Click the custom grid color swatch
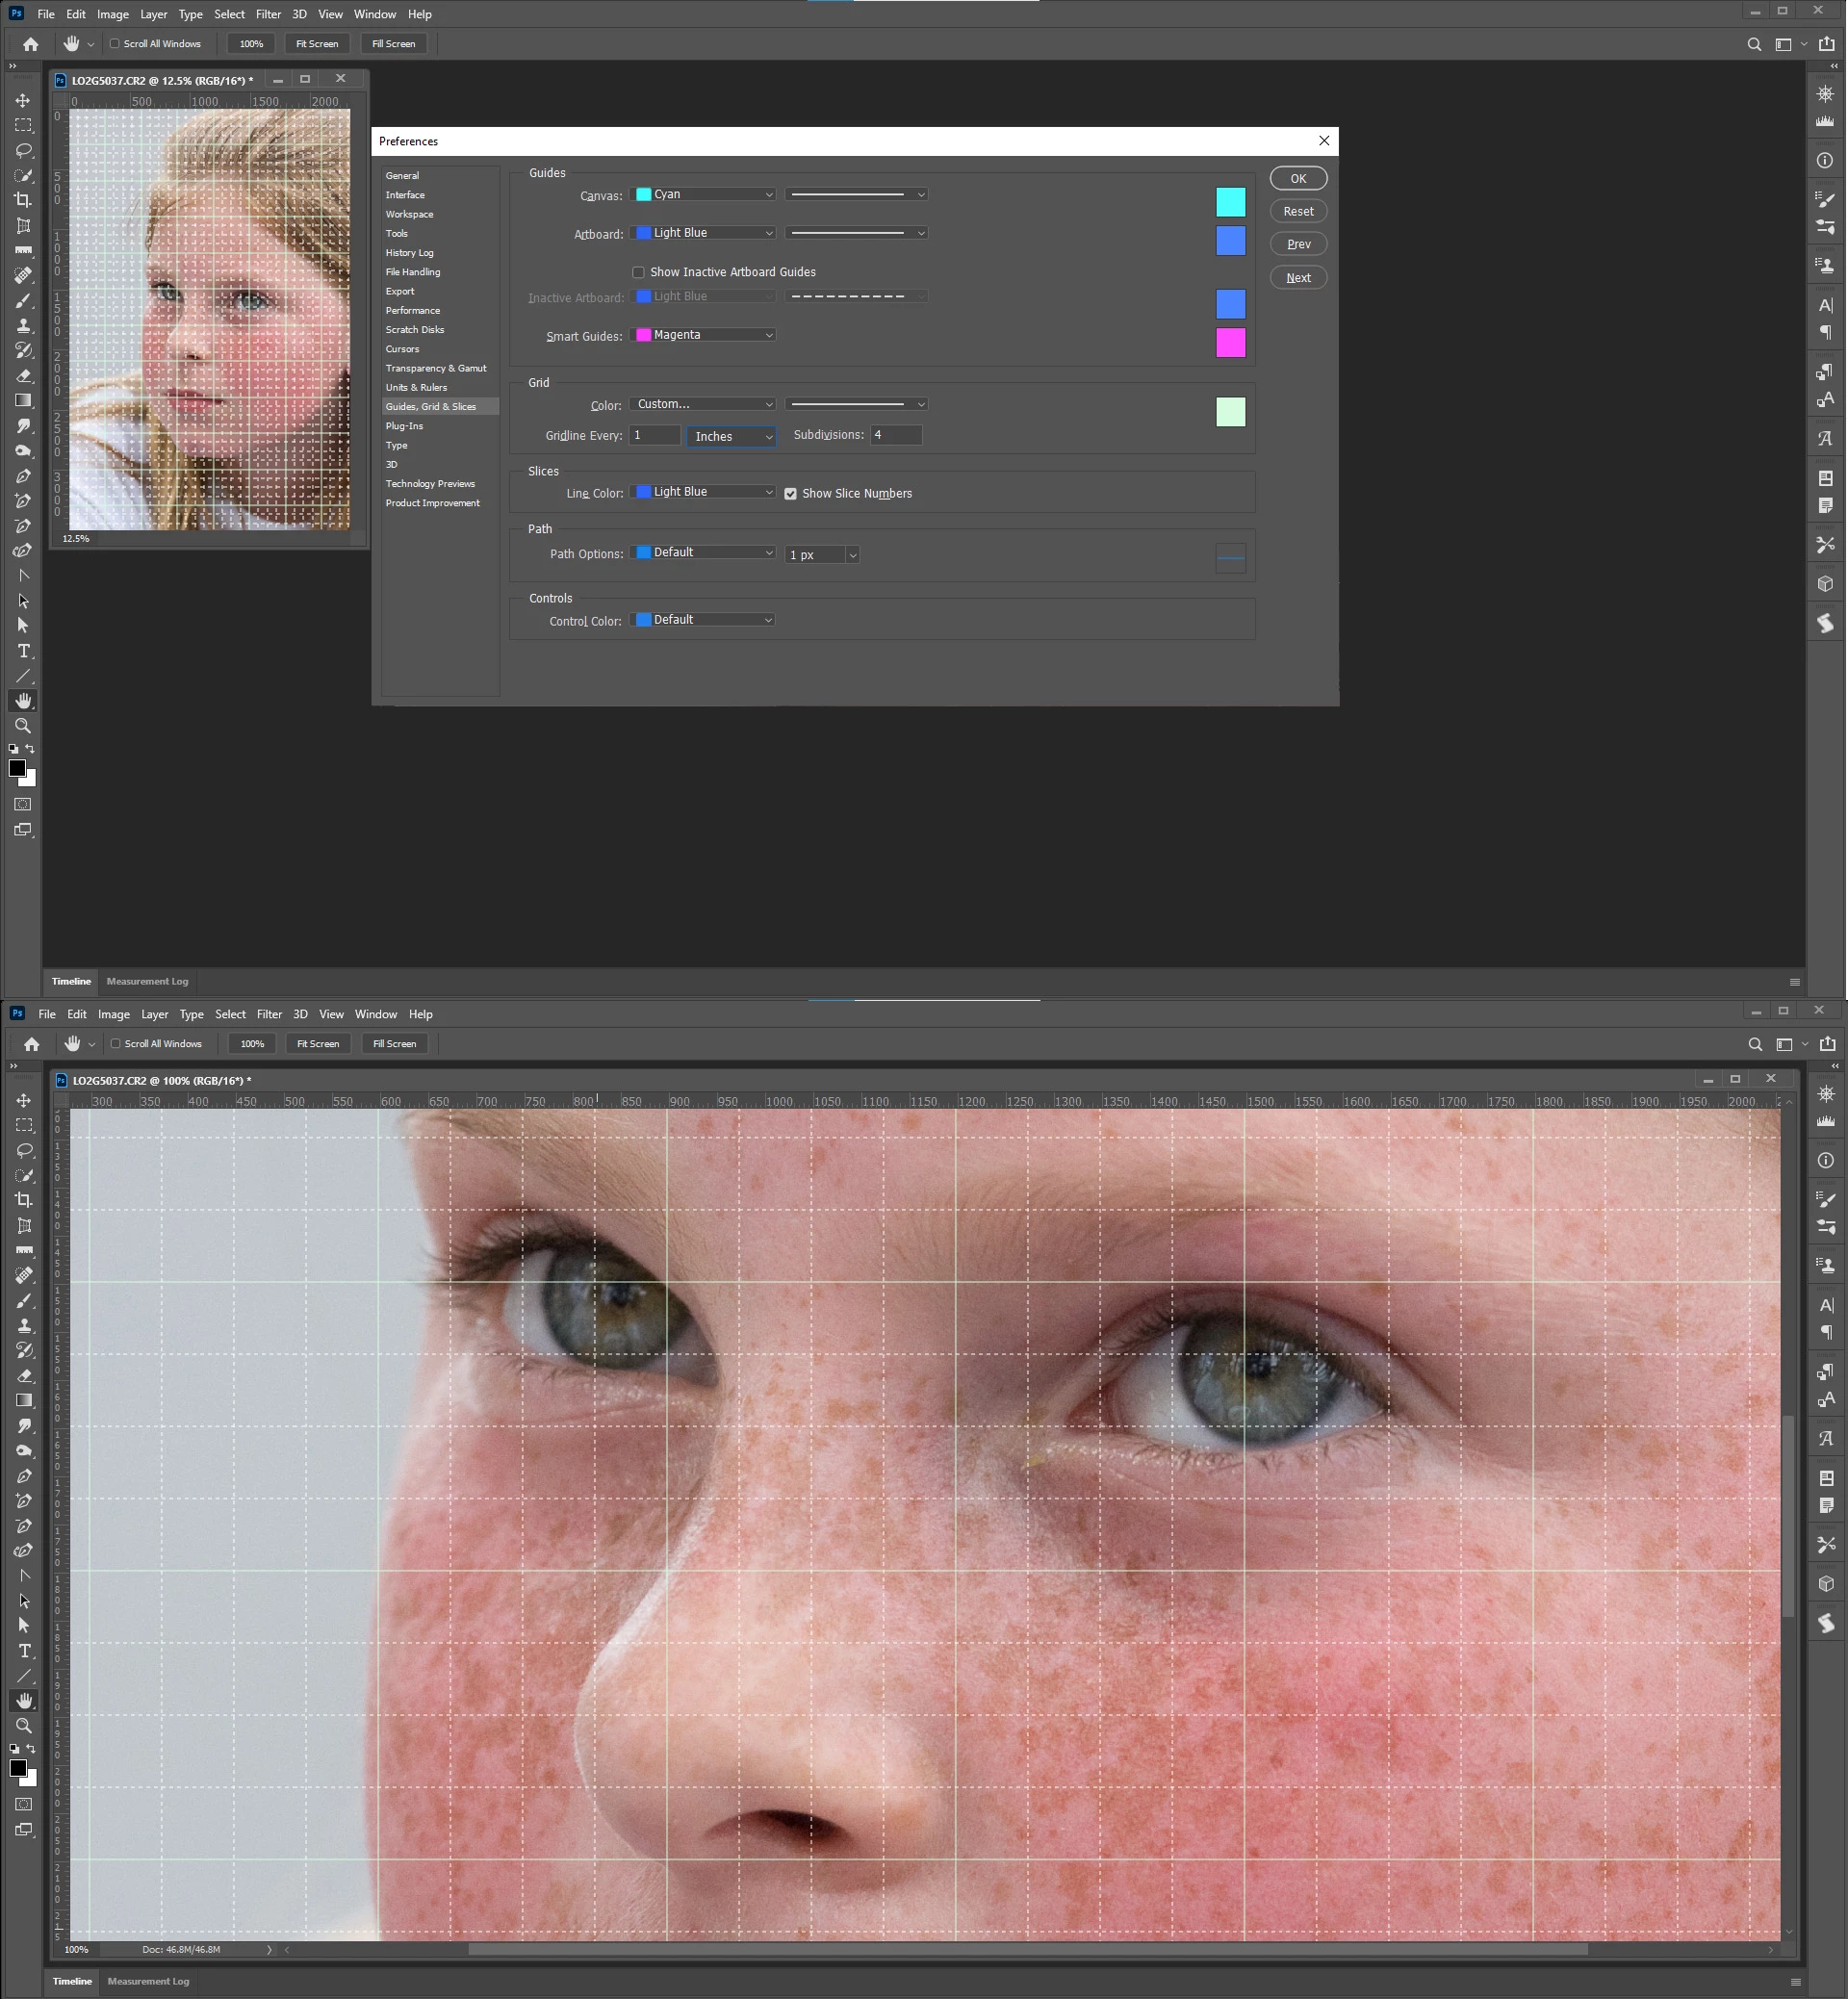Image resolution: width=1848 pixels, height=1999 pixels. click(1230, 412)
